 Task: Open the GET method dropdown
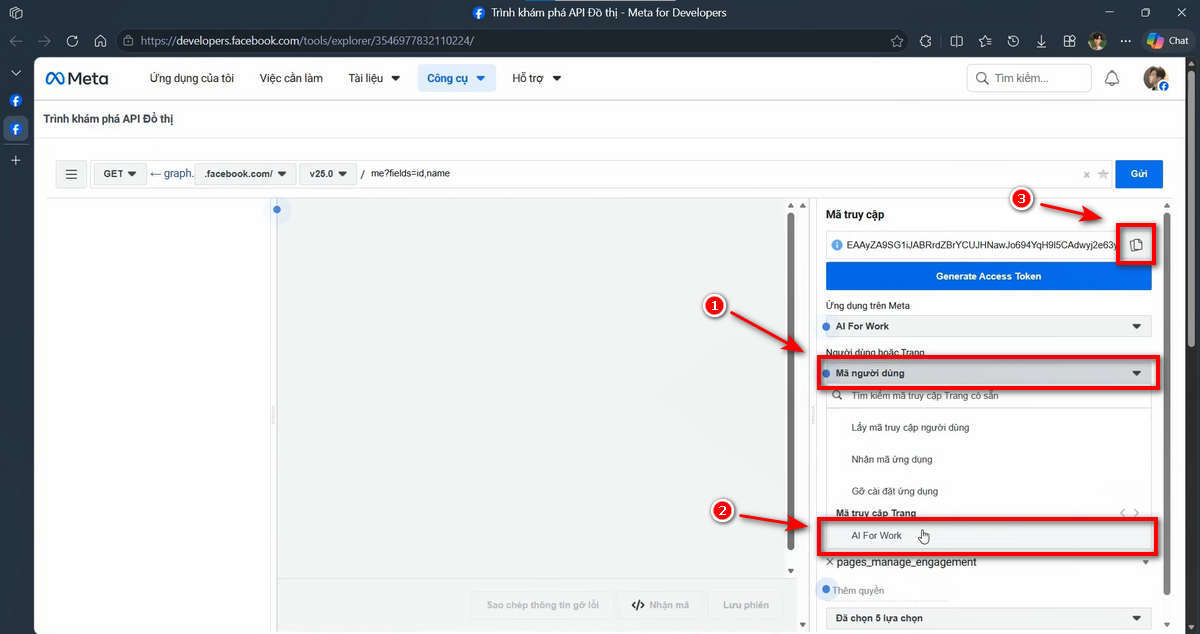coord(120,174)
